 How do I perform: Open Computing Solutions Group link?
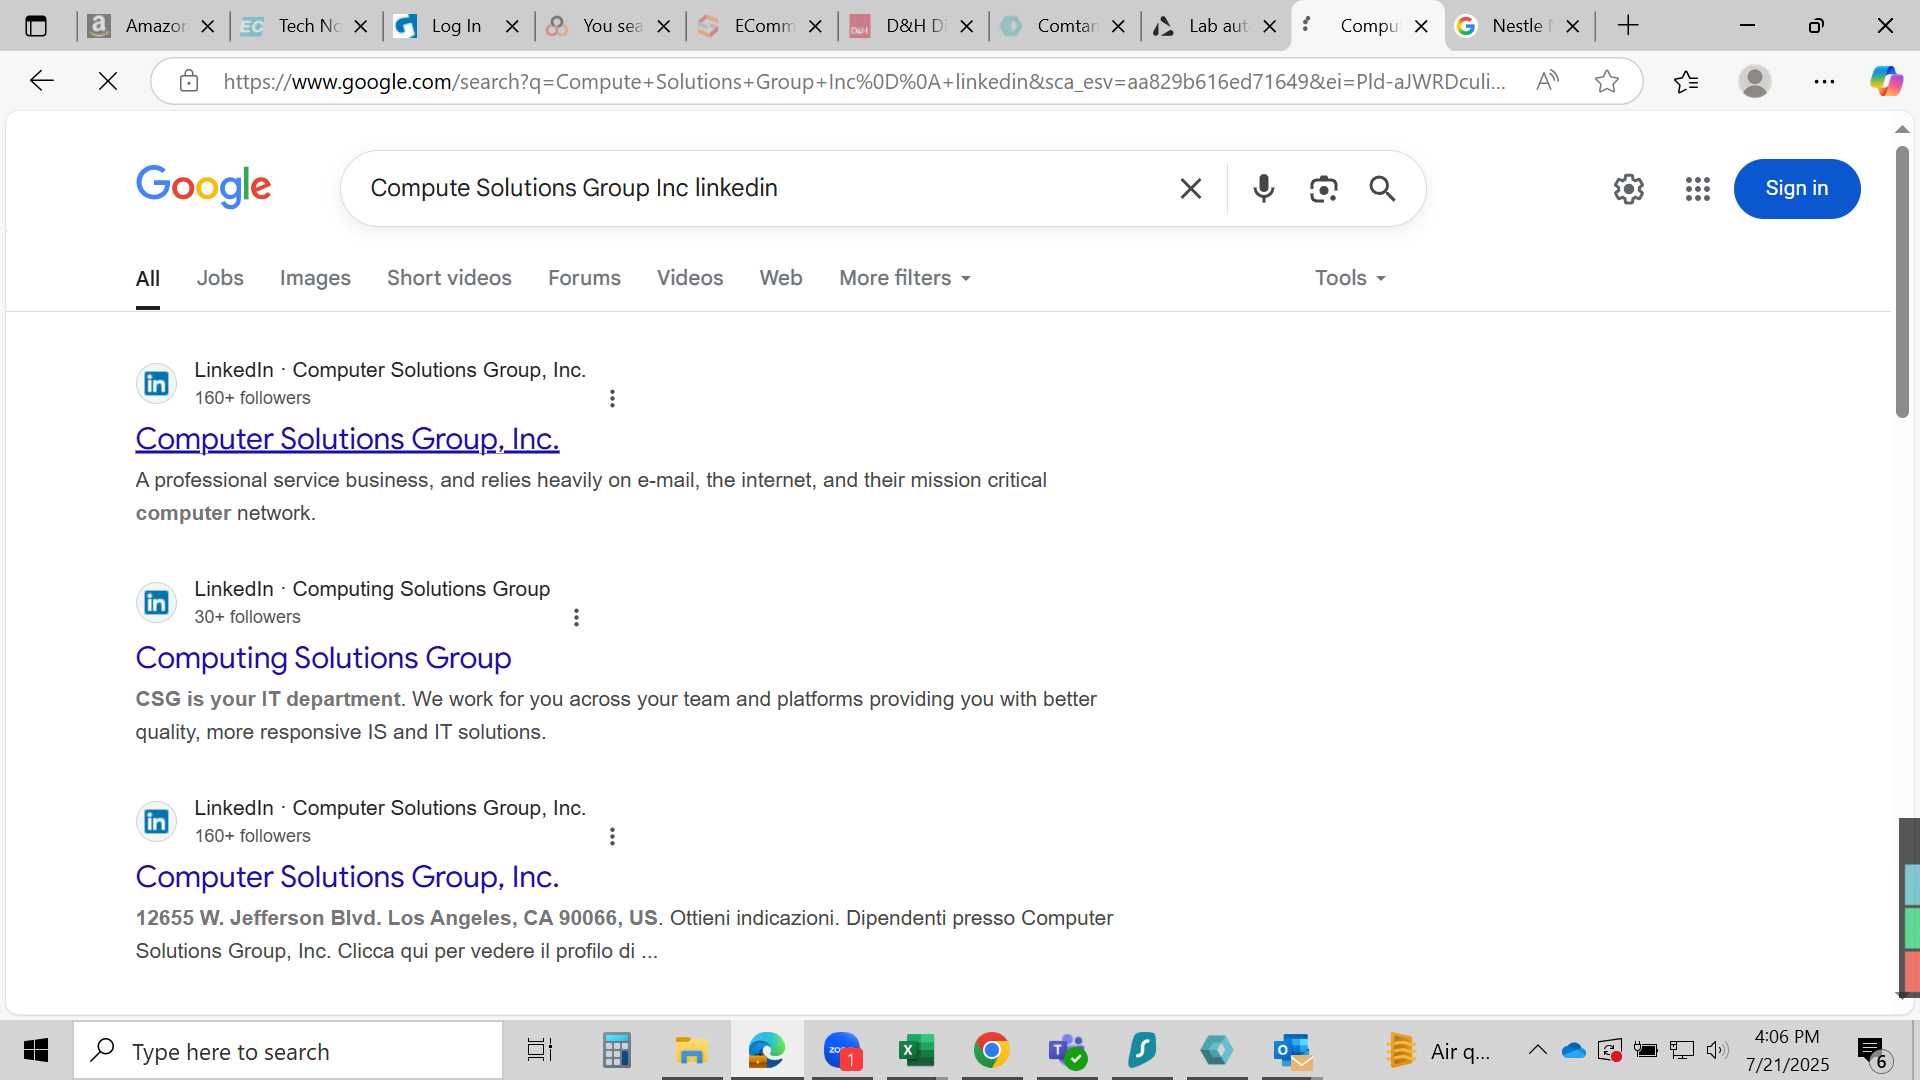tap(323, 658)
